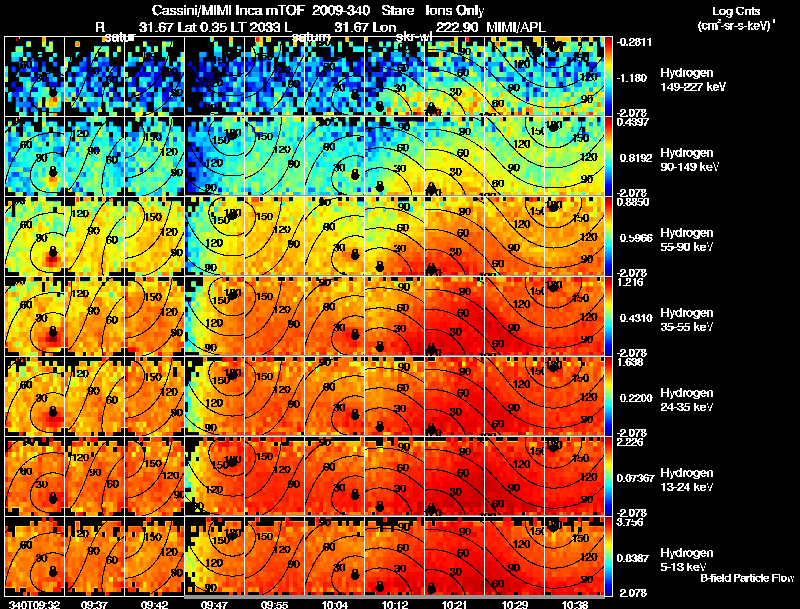Click the color bar of the 55-90 keV row
Image resolution: width=800 pixels, height=609 pixels.
click(x=609, y=236)
